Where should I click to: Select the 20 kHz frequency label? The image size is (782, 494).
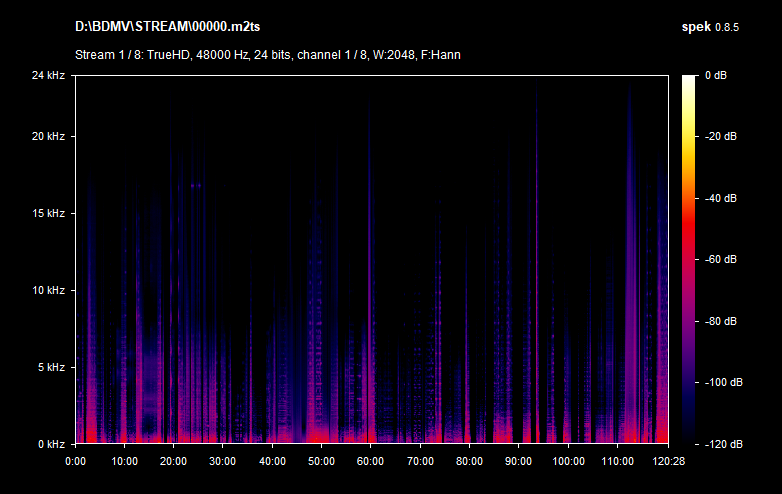tap(47, 136)
